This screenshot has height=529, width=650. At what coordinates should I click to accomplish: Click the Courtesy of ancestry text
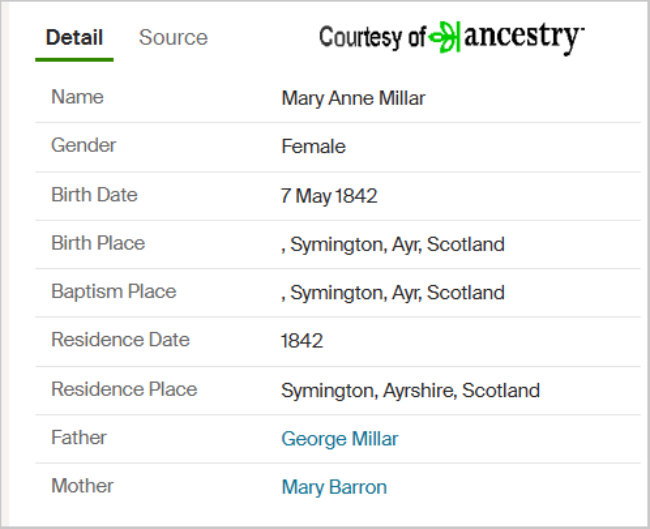tap(451, 37)
